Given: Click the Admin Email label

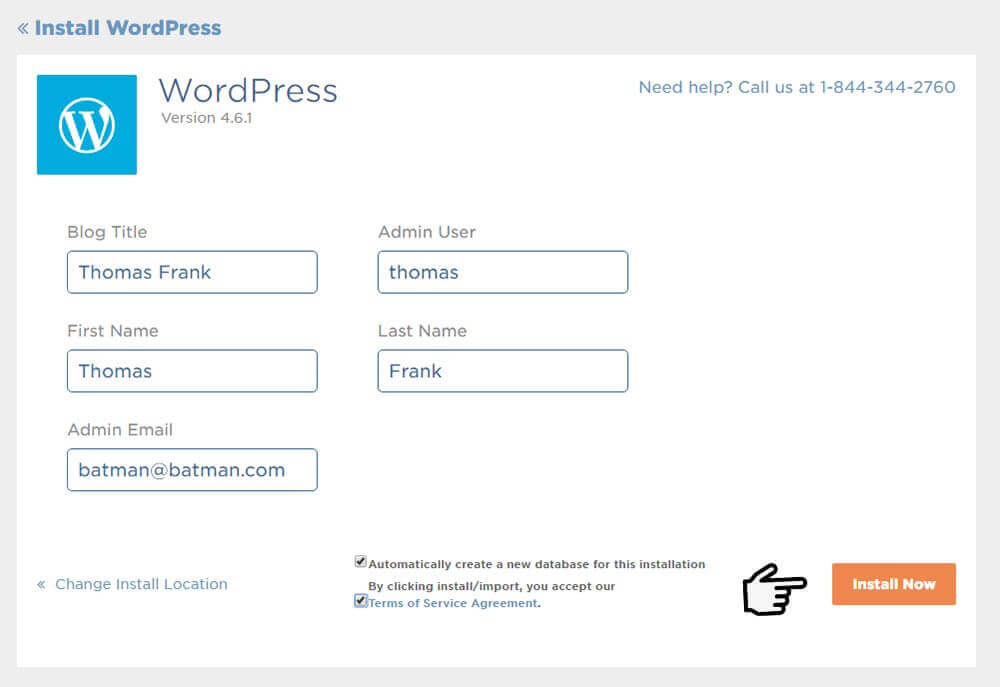Looking at the screenshot, I should (120, 430).
